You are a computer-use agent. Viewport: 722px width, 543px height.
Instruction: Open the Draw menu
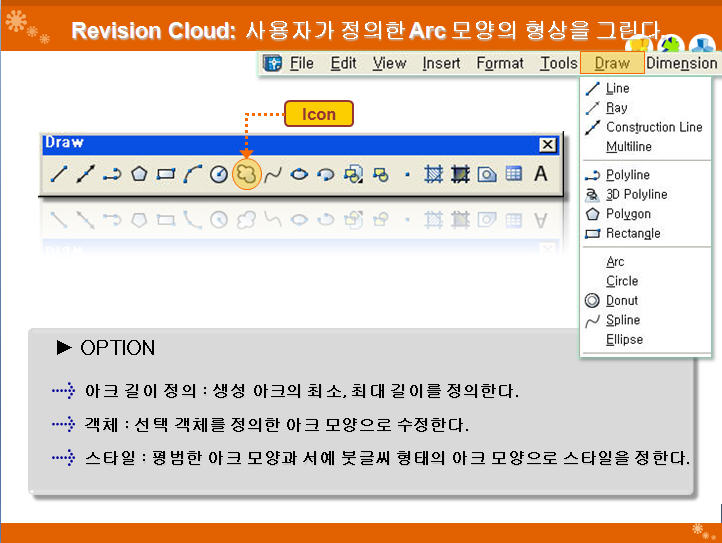pyautogui.click(x=612, y=63)
